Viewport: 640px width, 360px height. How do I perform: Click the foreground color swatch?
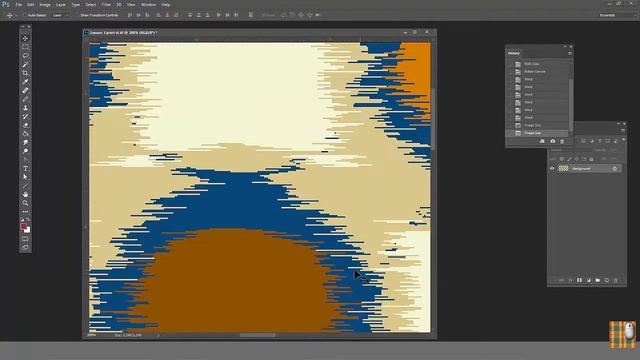coord(24,227)
